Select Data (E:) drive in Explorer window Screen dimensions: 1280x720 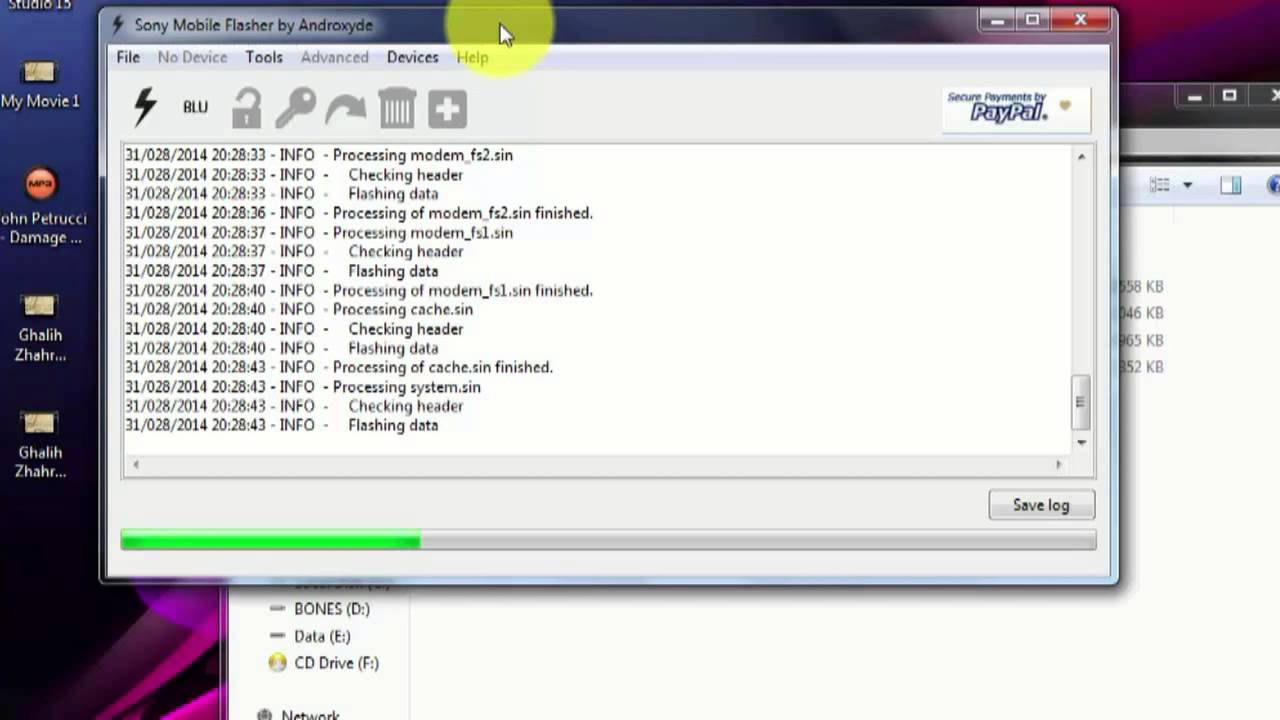click(x=310, y=636)
